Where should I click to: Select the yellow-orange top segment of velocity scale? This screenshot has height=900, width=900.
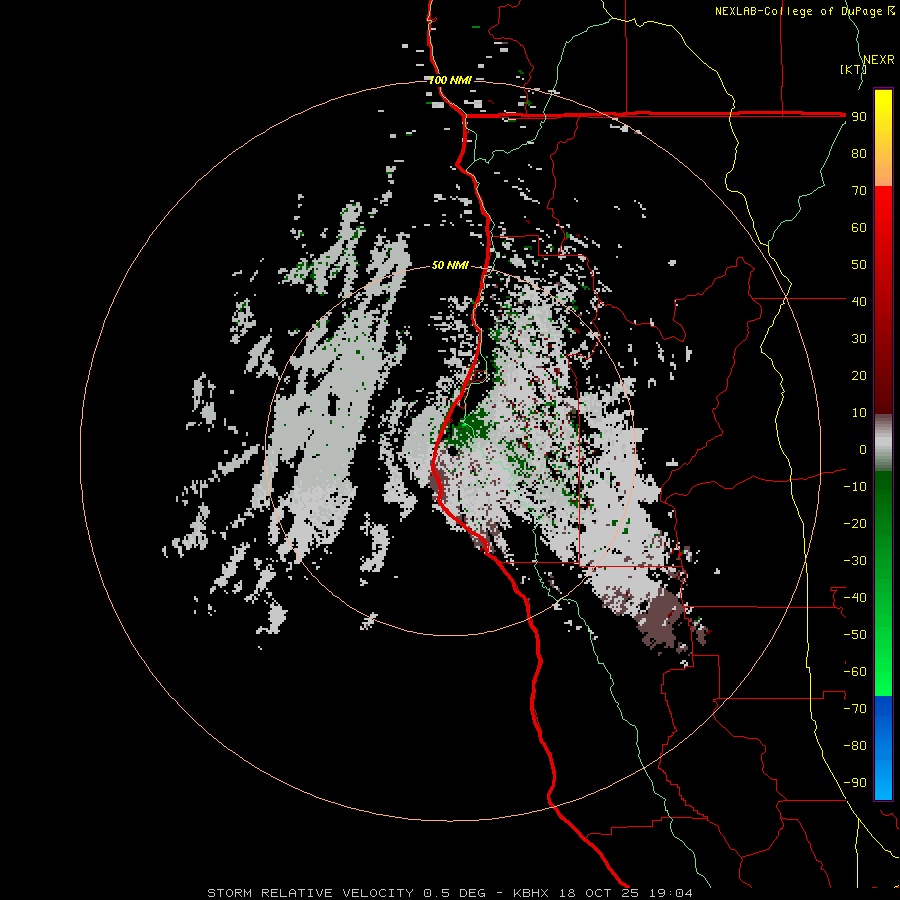tap(883, 138)
